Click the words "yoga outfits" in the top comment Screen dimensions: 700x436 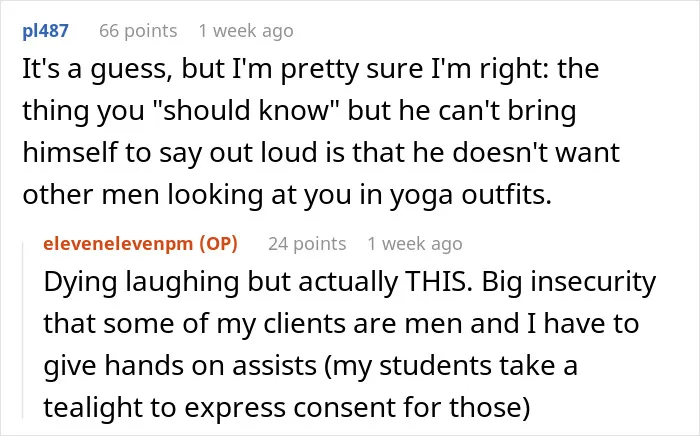[x=471, y=195]
